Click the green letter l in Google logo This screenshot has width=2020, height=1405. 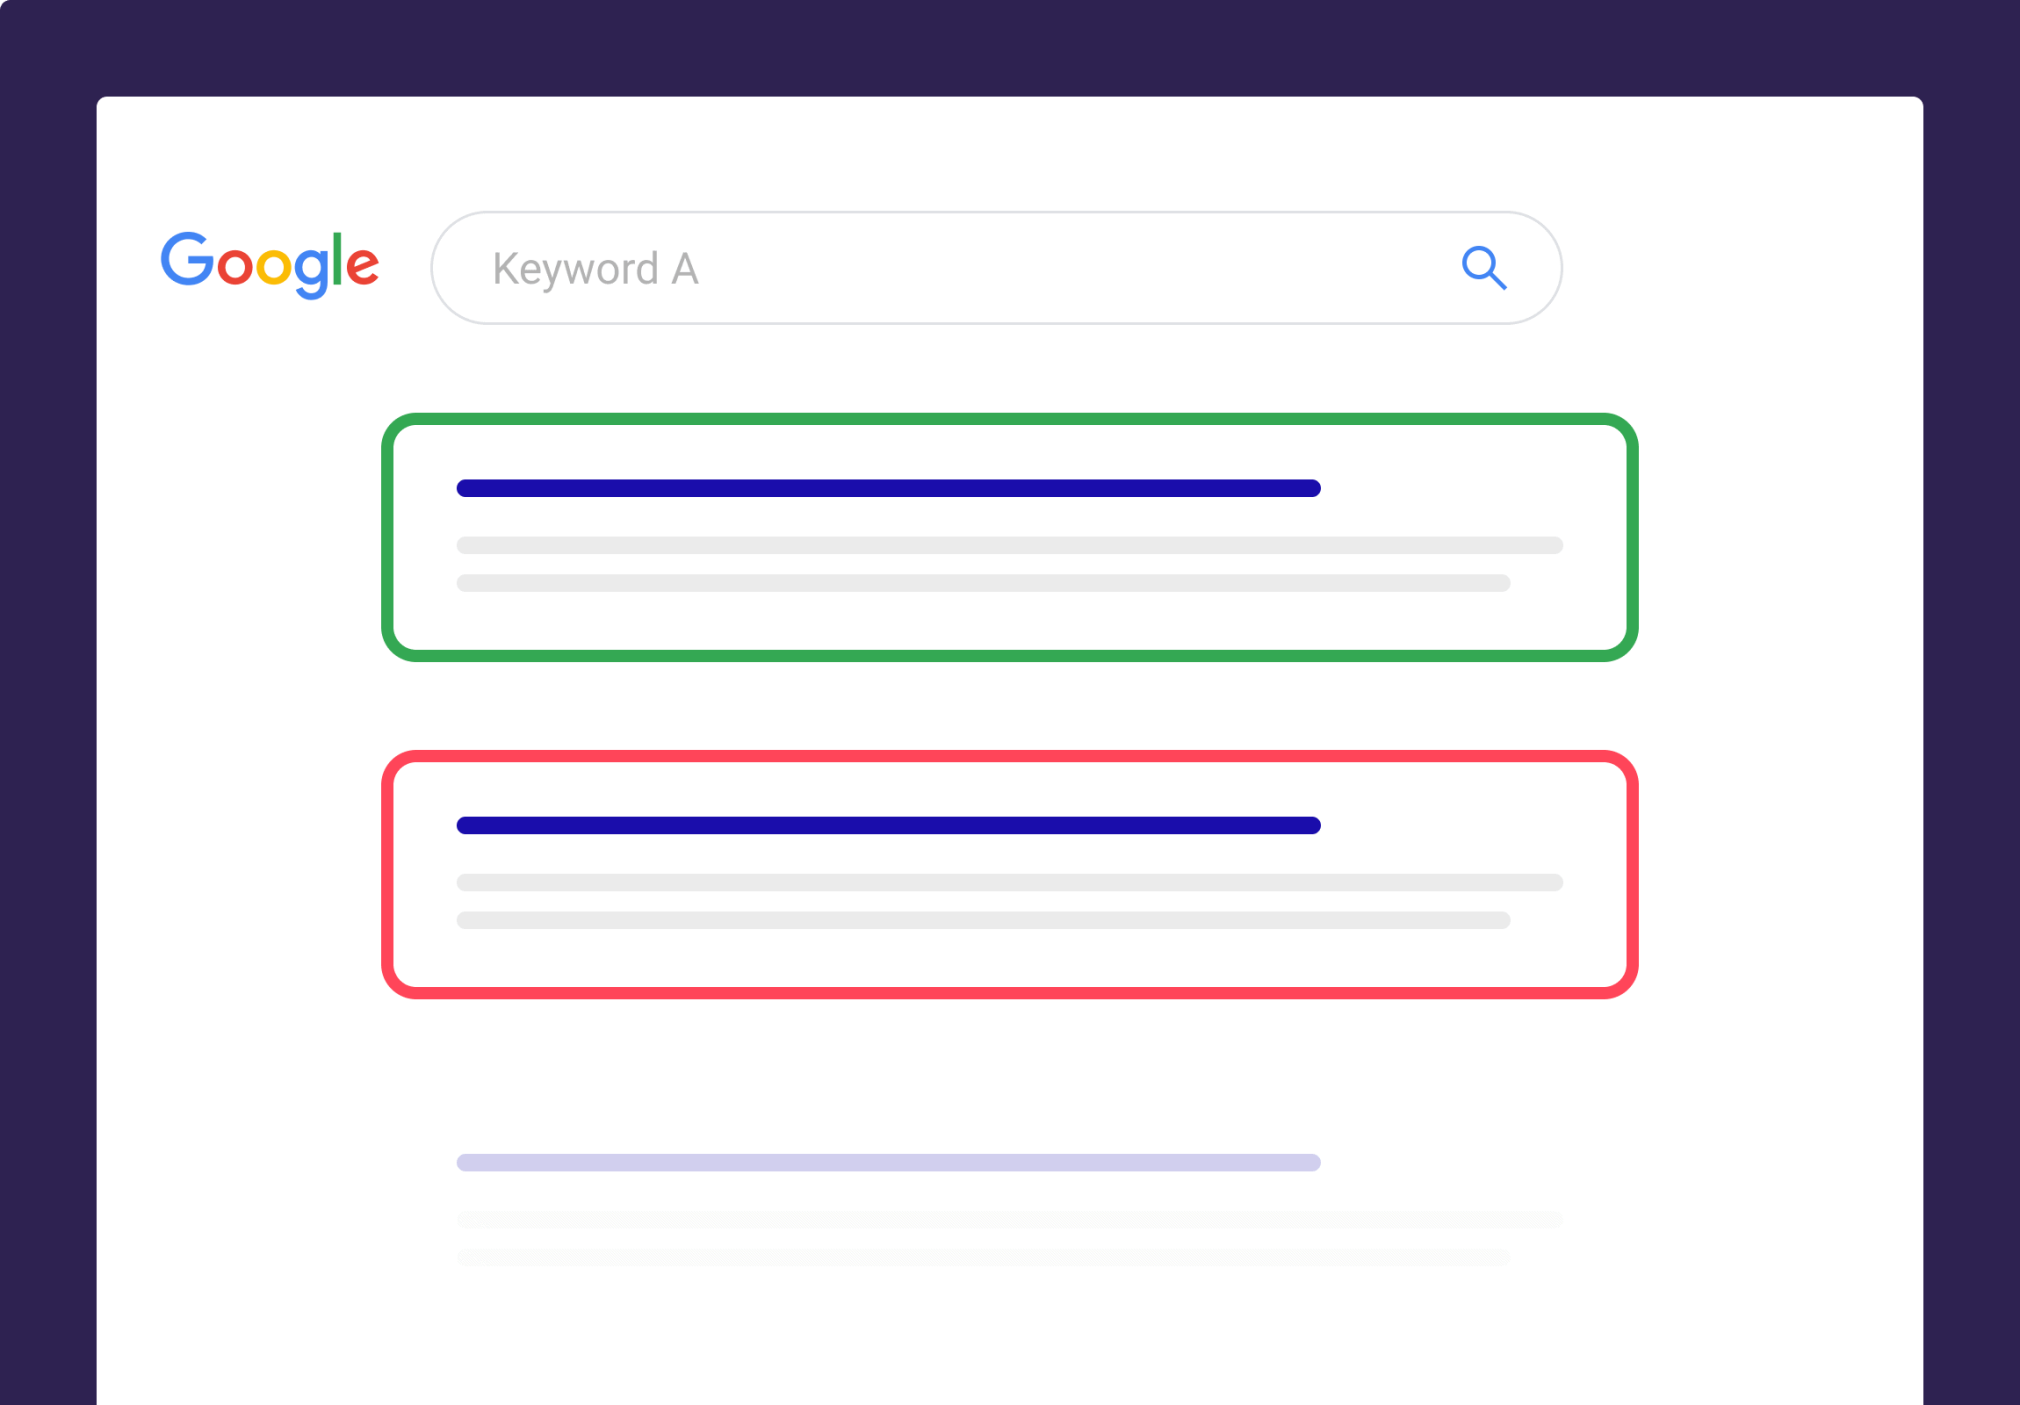click(338, 258)
